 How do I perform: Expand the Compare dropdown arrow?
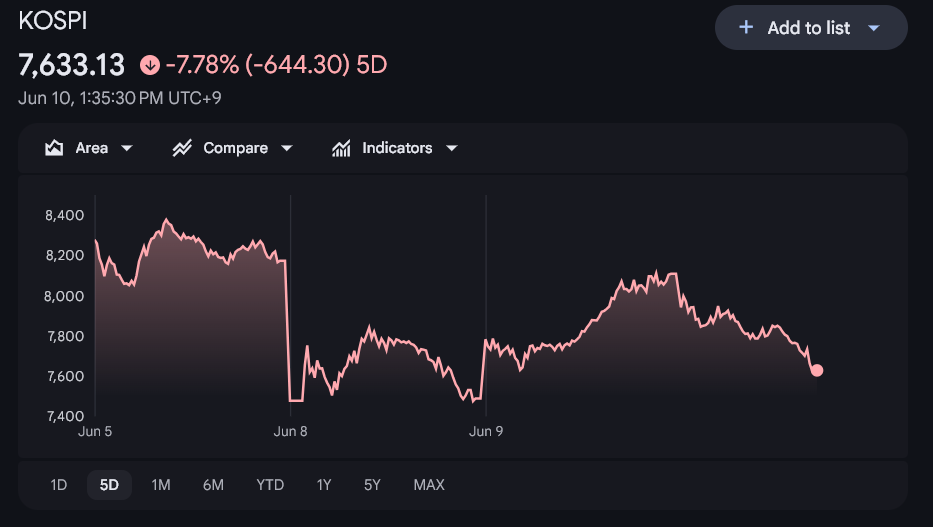click(x=287, y=148)
